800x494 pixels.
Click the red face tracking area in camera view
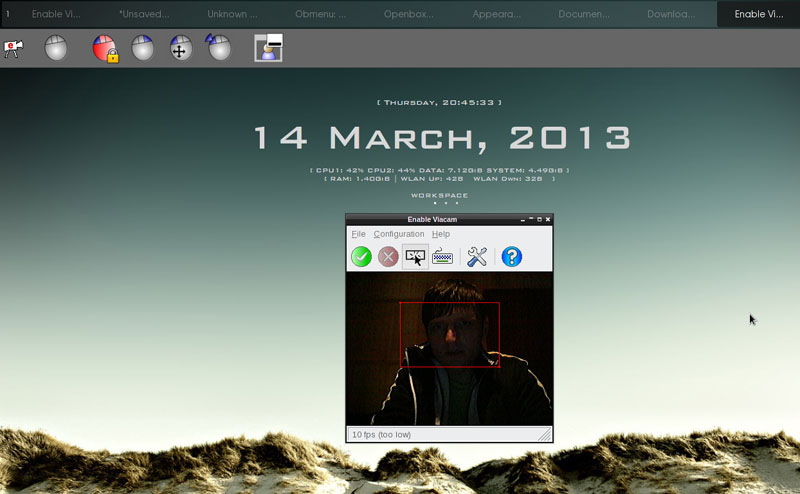(x=449, y=334)
